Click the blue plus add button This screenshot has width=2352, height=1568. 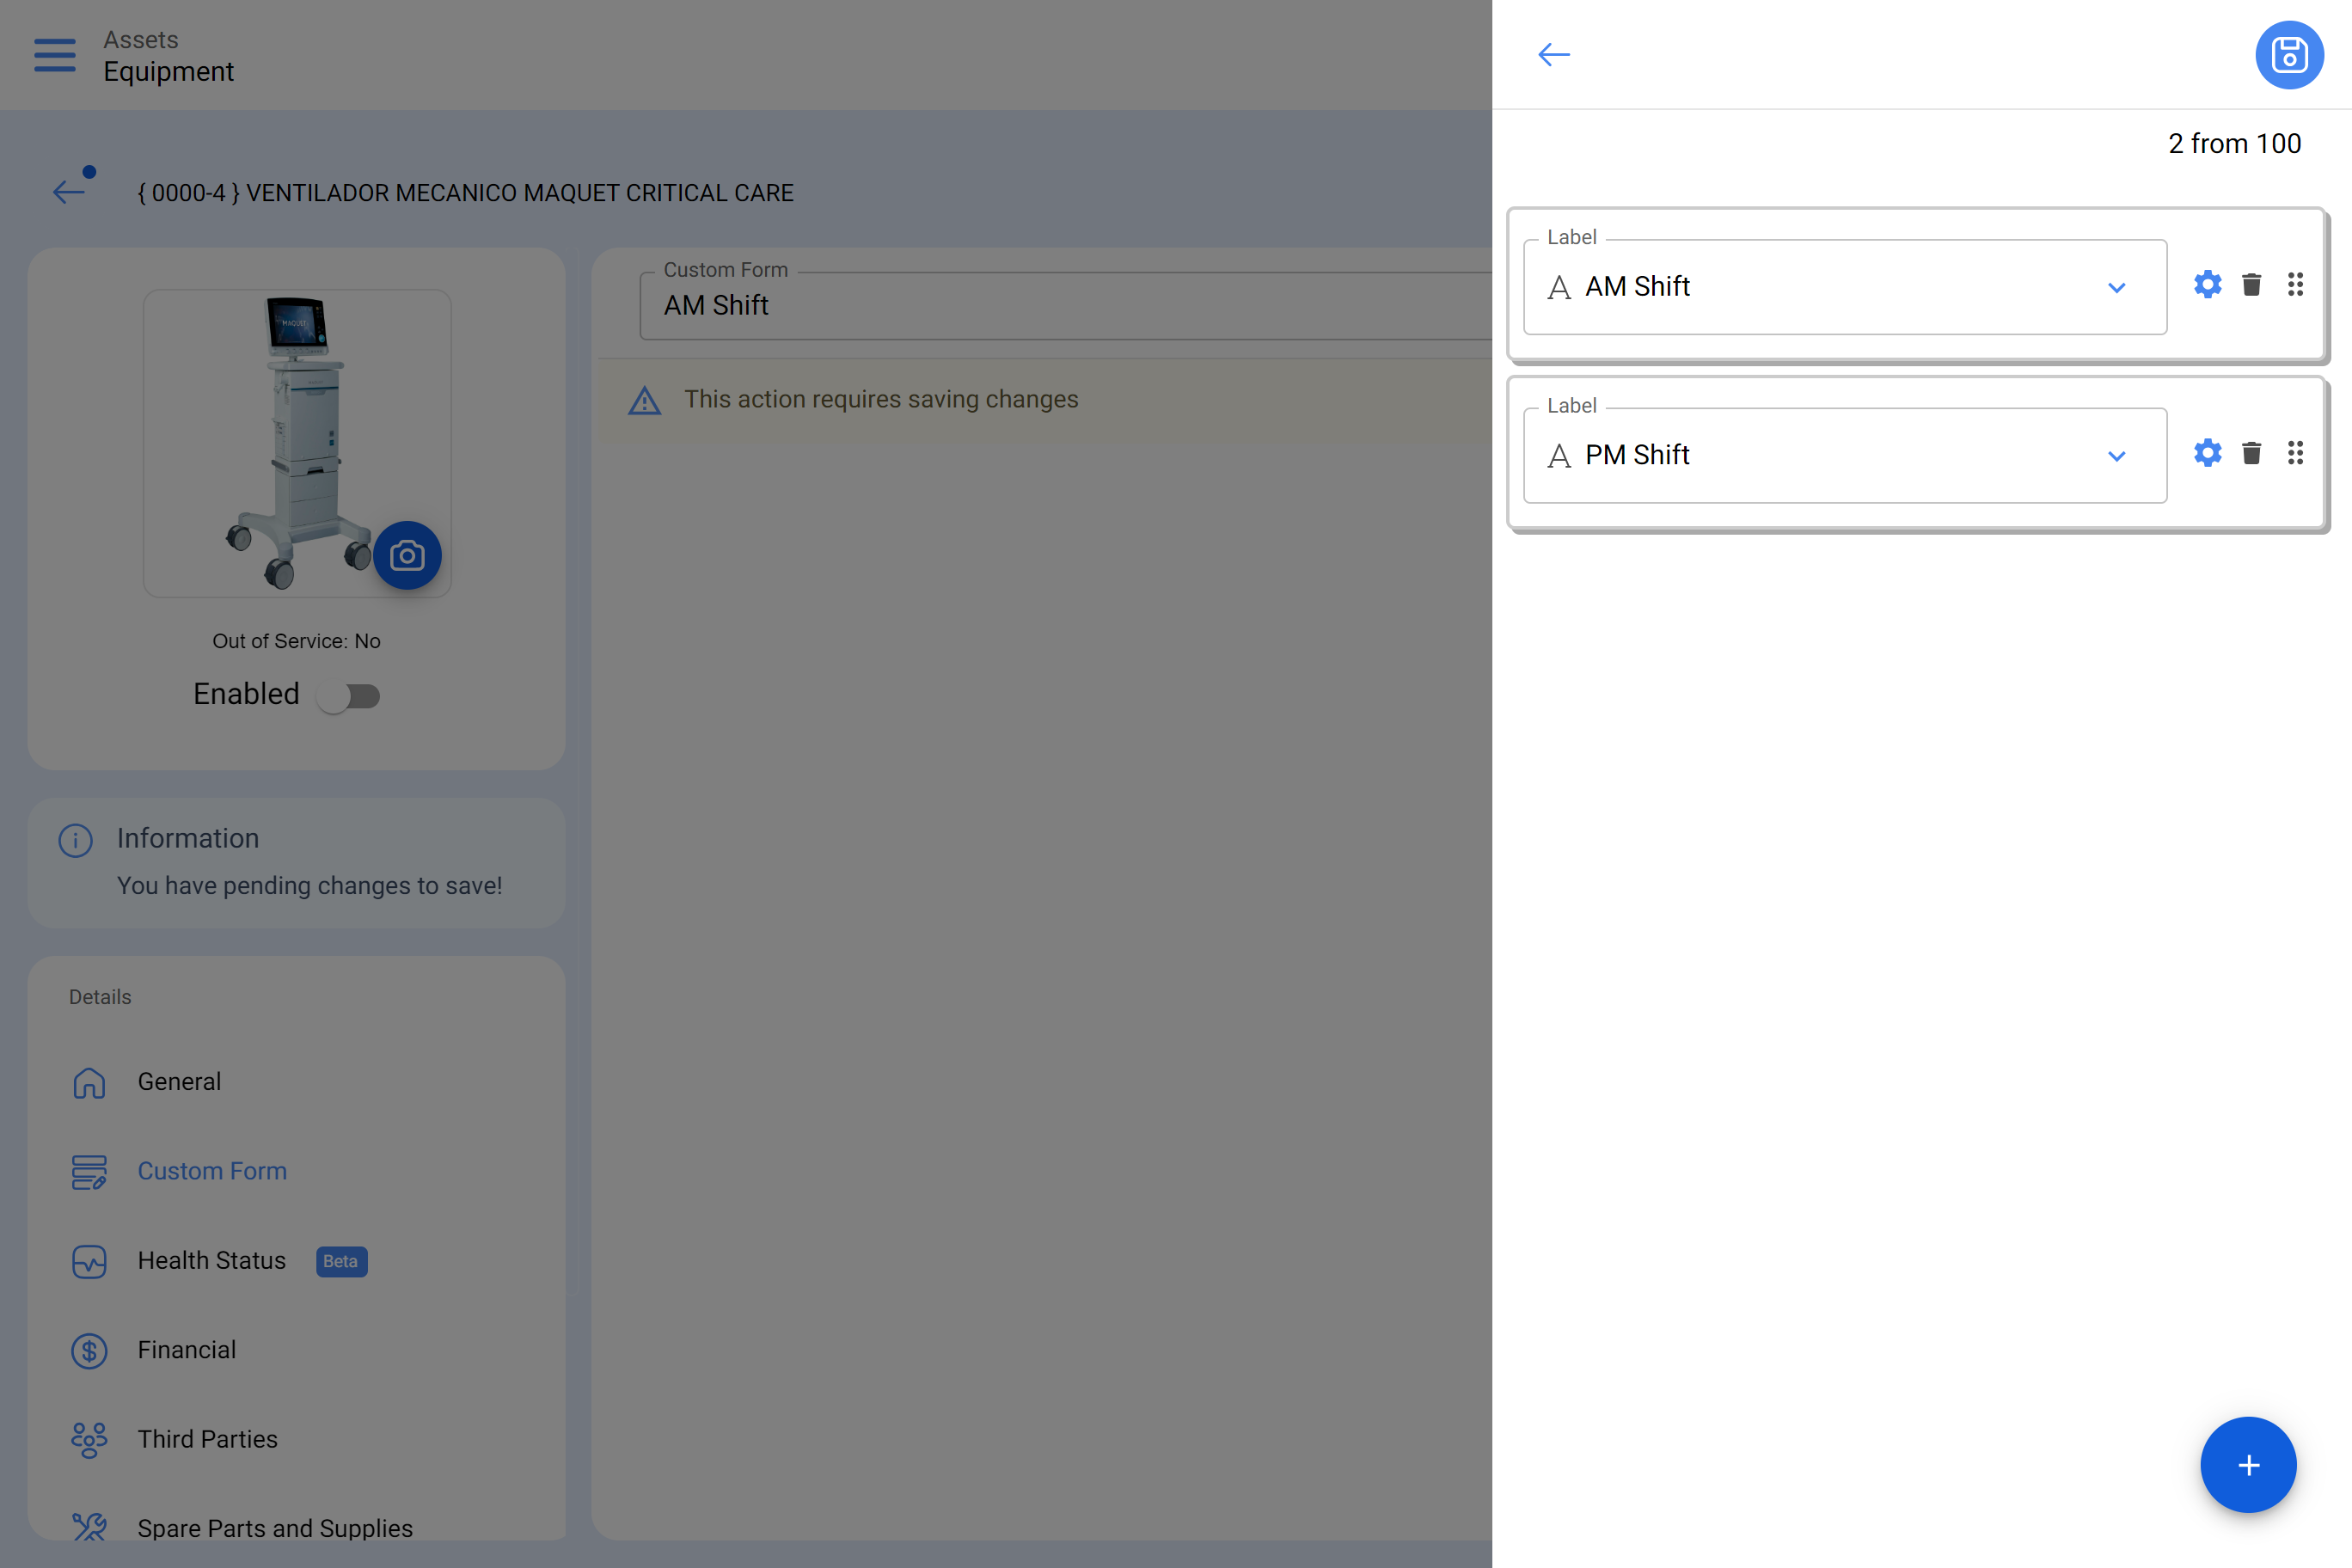(2248, 1465)
